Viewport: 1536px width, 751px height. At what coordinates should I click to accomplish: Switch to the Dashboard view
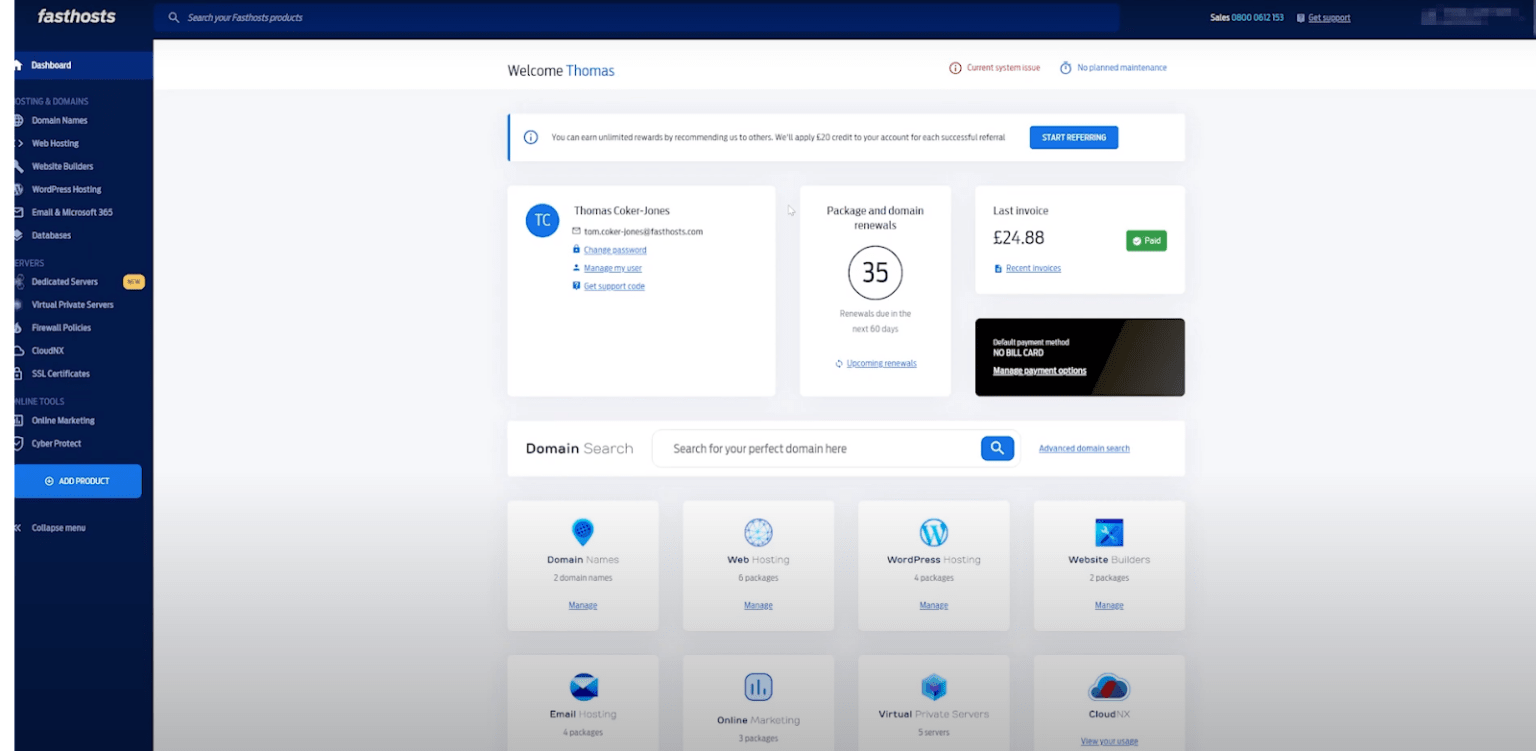50,64
